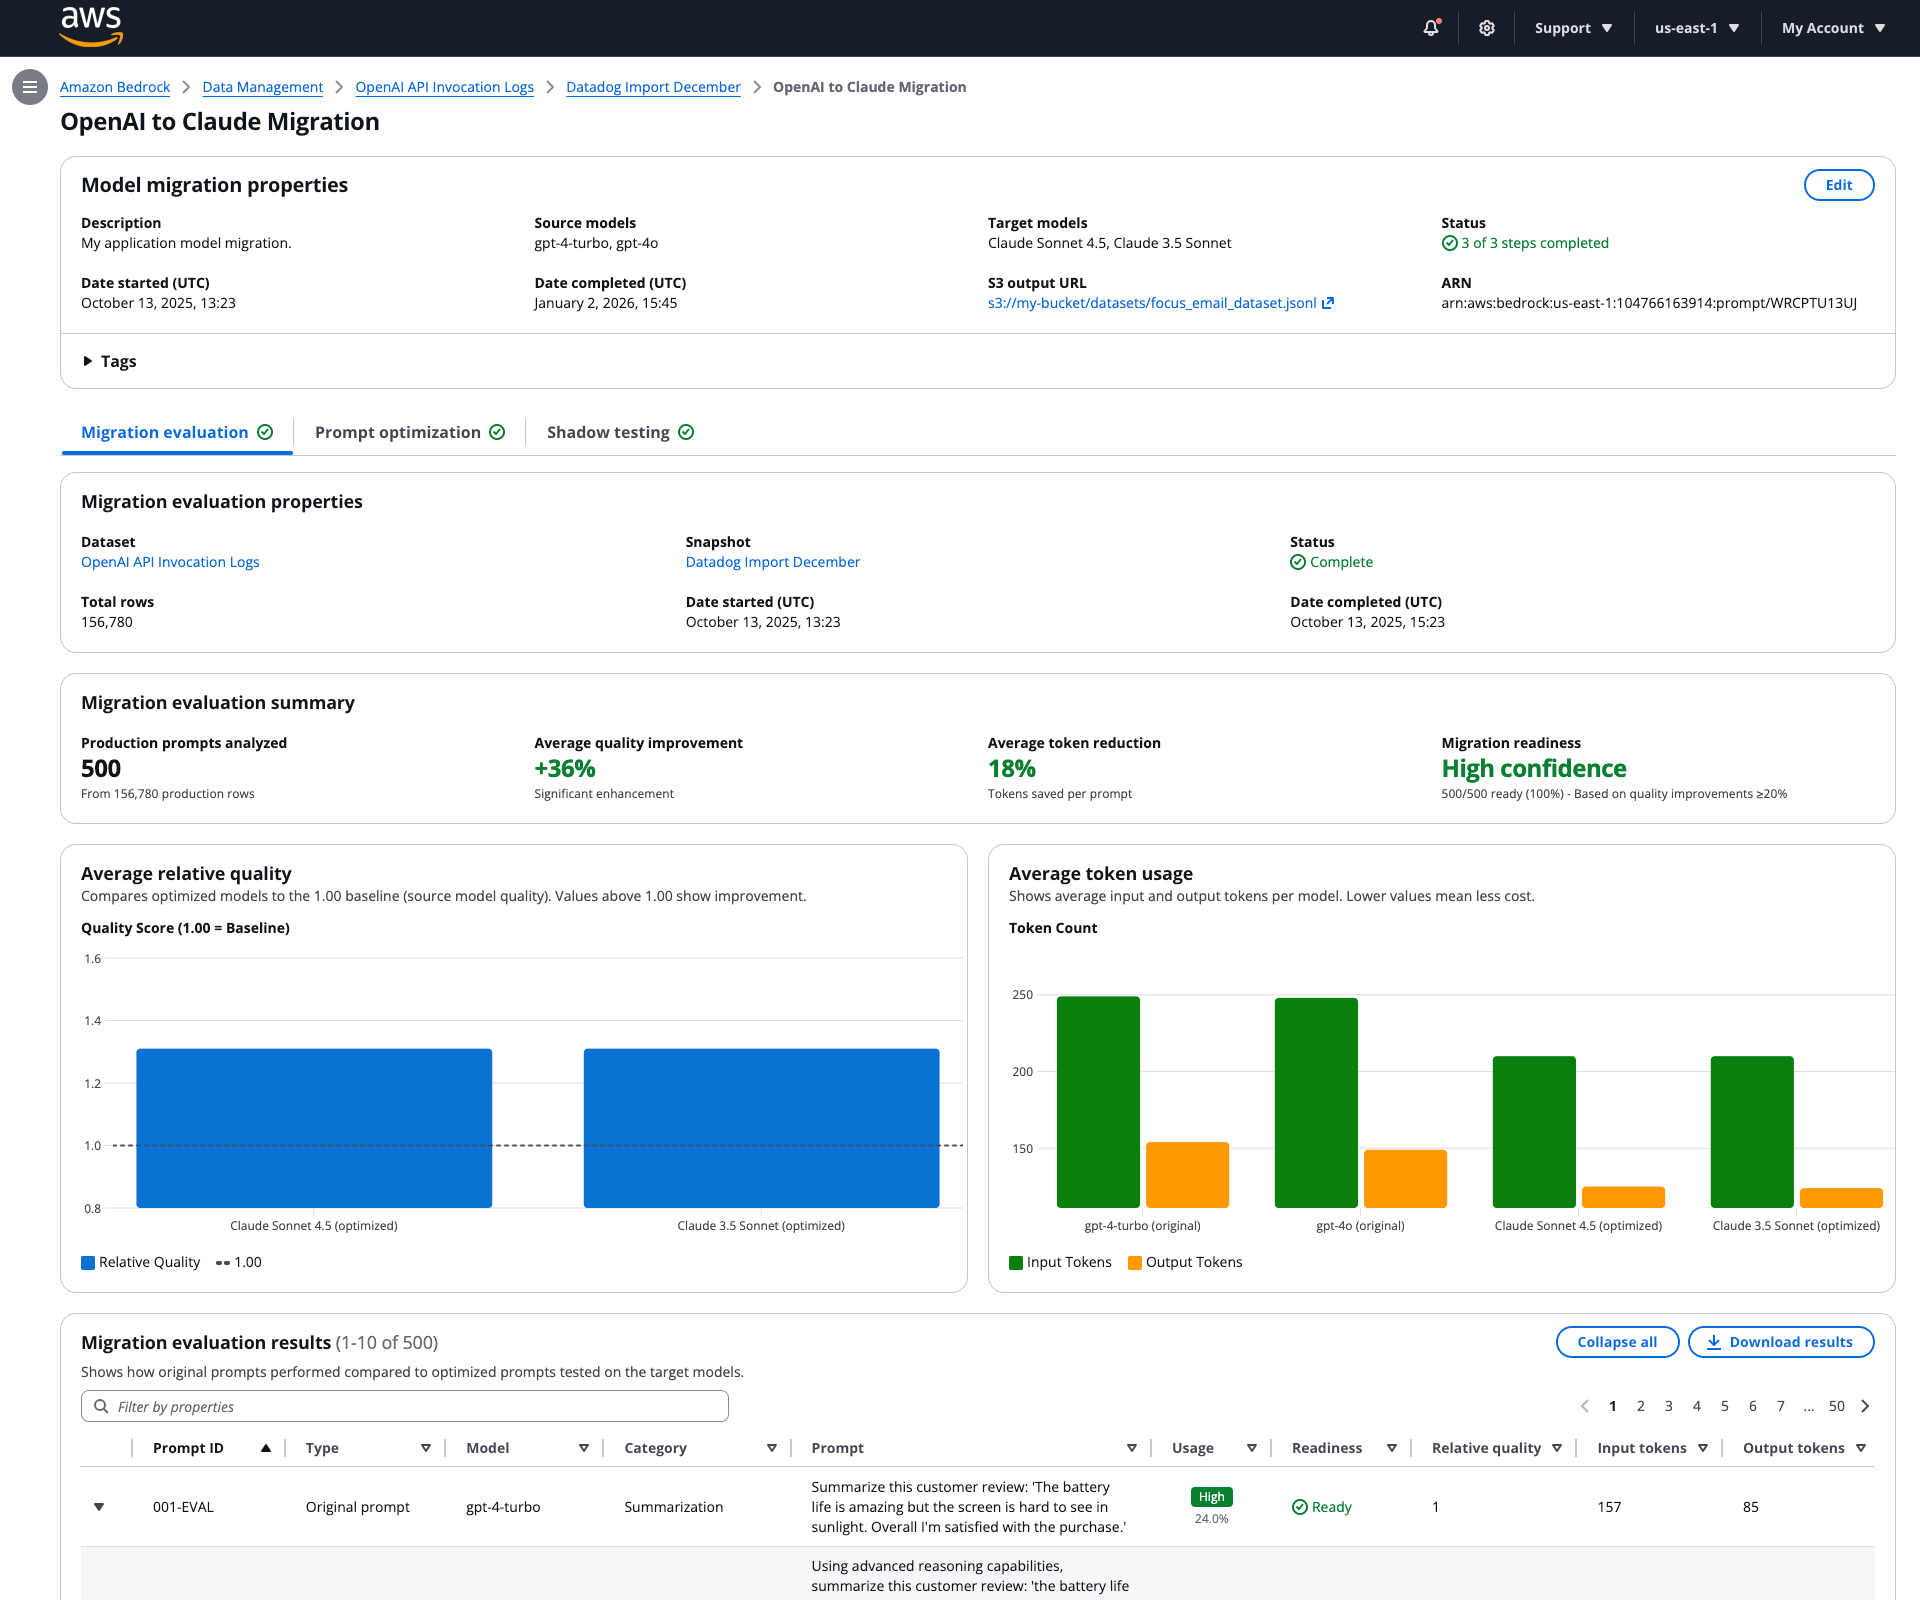Click the Collapse all button

coord(1617,1342)
